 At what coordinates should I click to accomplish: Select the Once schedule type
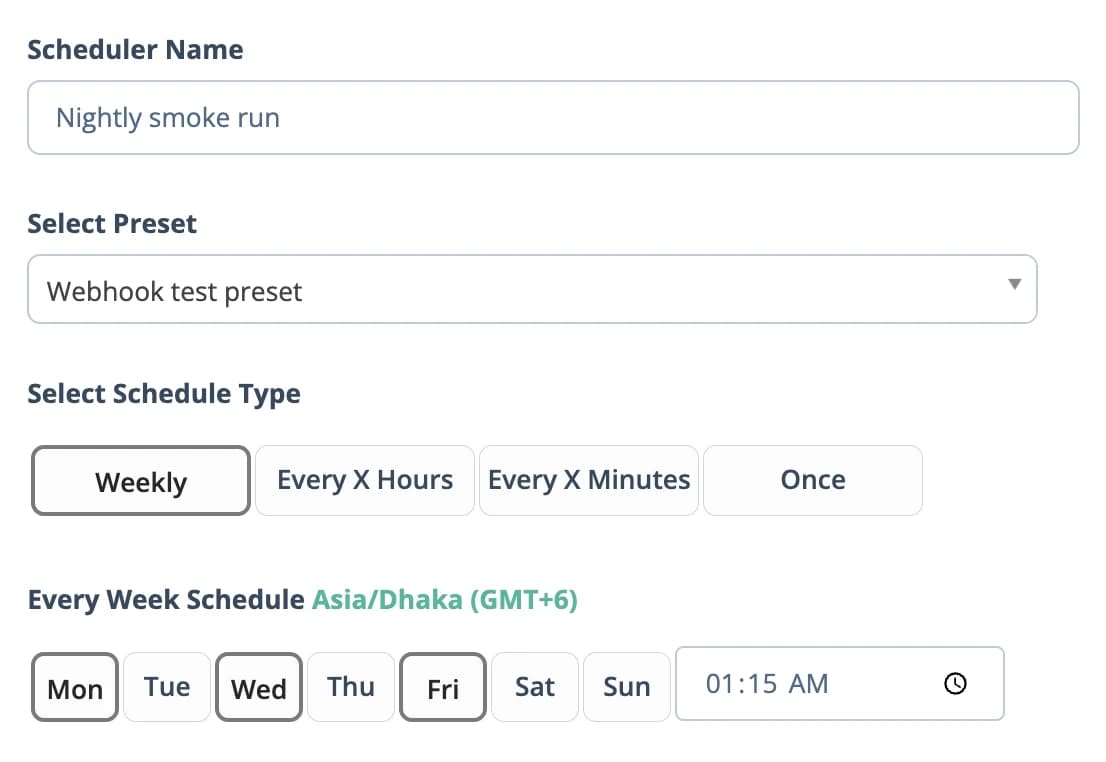point(813,480)
